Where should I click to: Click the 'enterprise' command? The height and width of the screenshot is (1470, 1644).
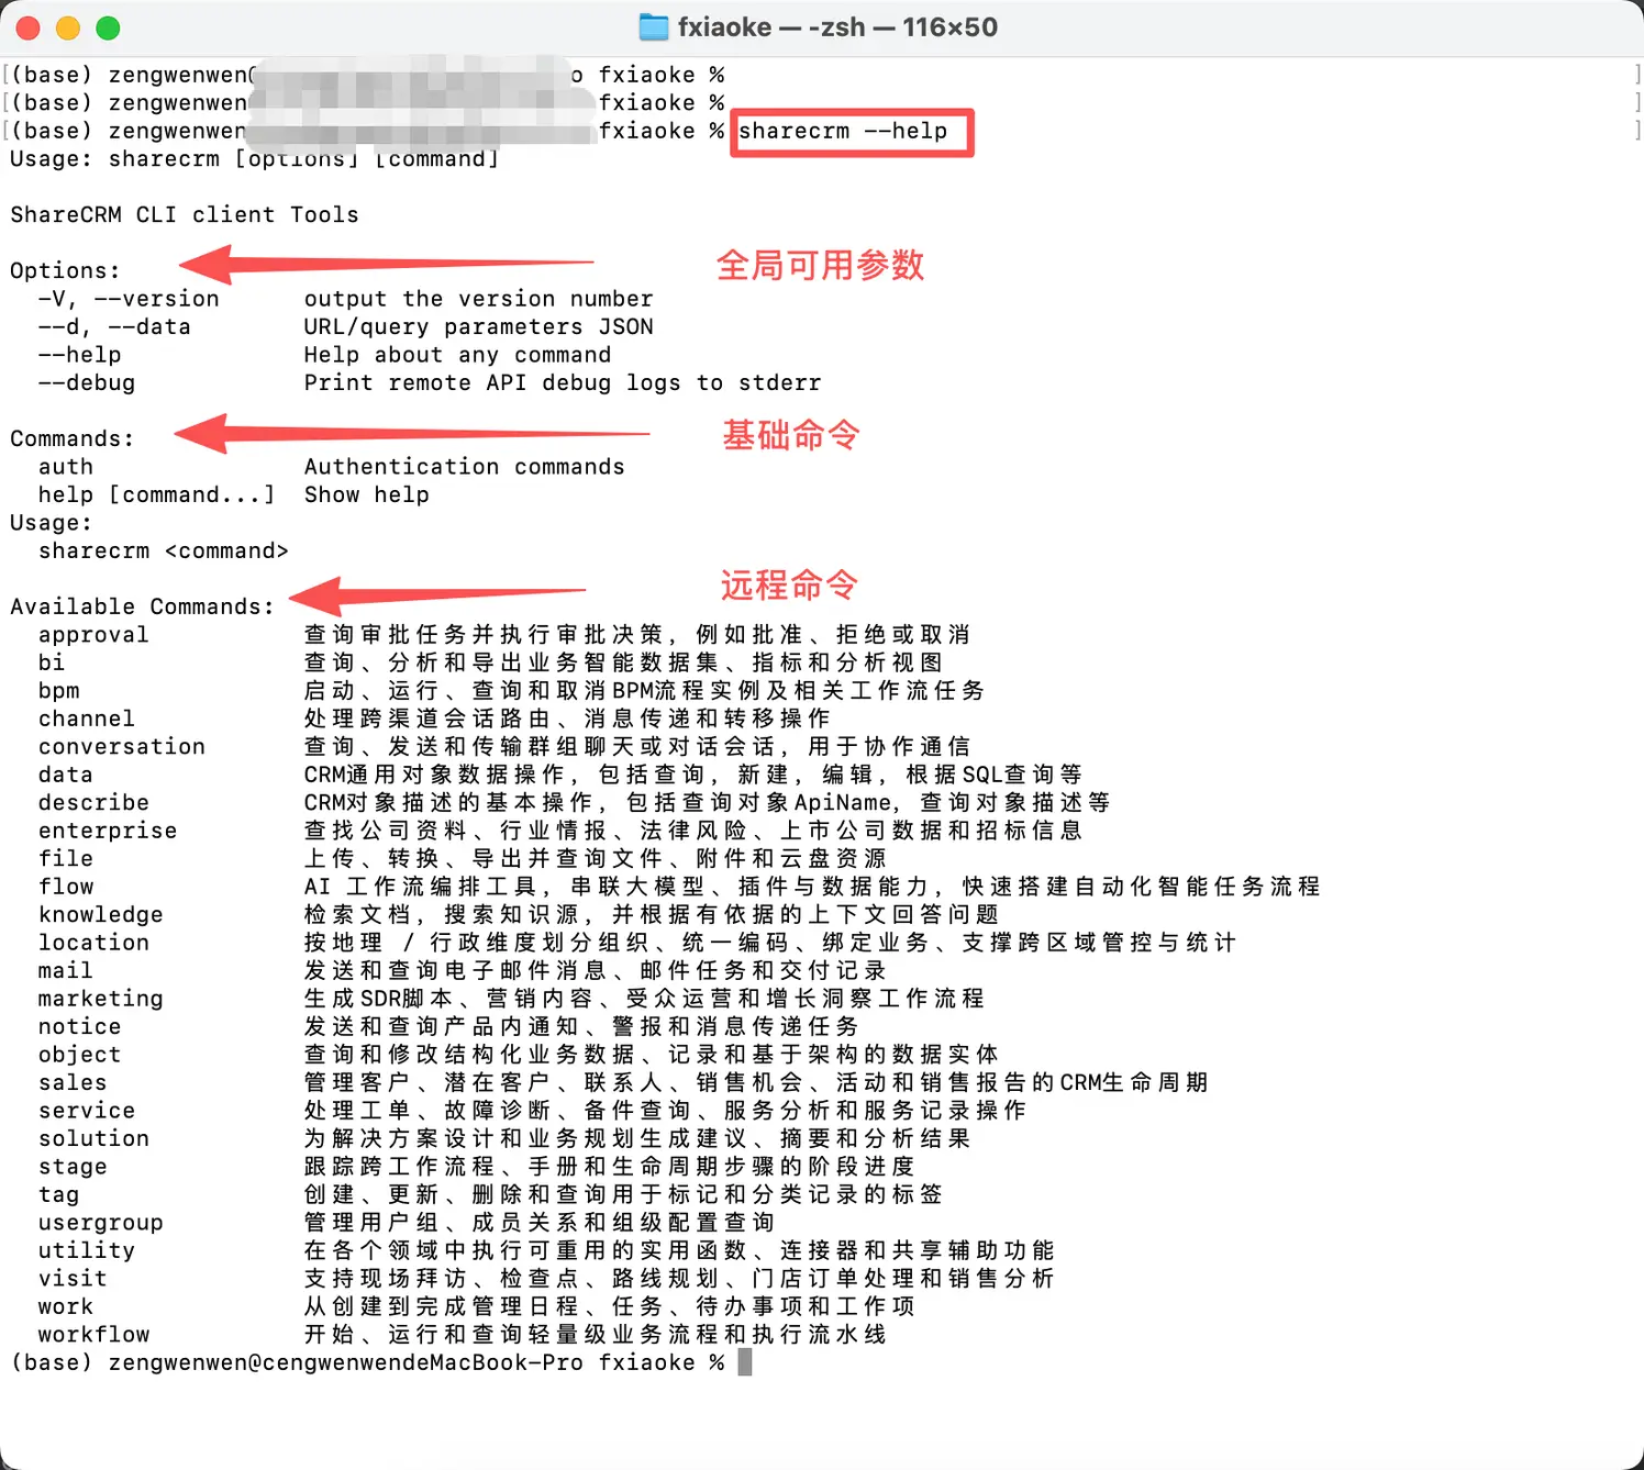click(x=108, y=831)
